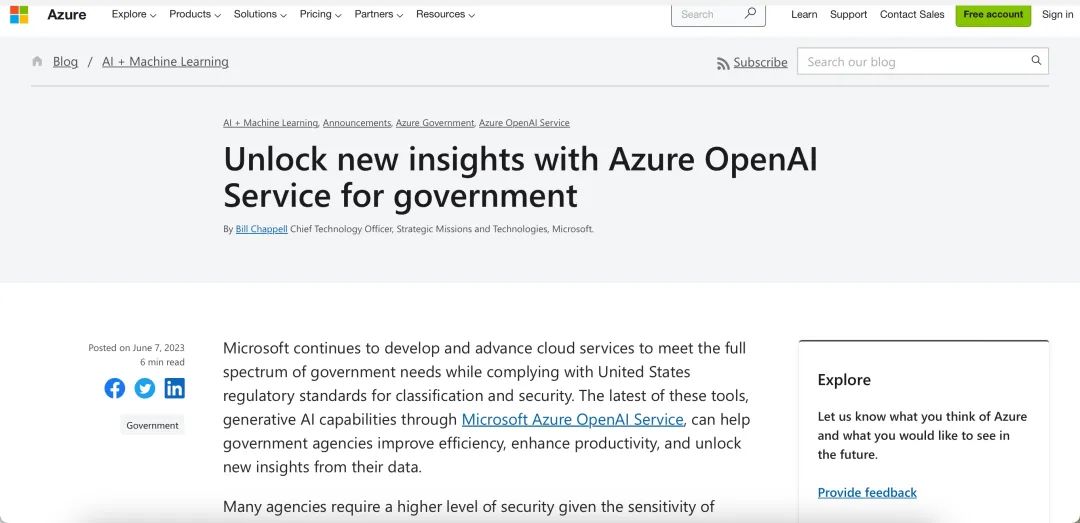Go to Contact Sales

[912, 15]
